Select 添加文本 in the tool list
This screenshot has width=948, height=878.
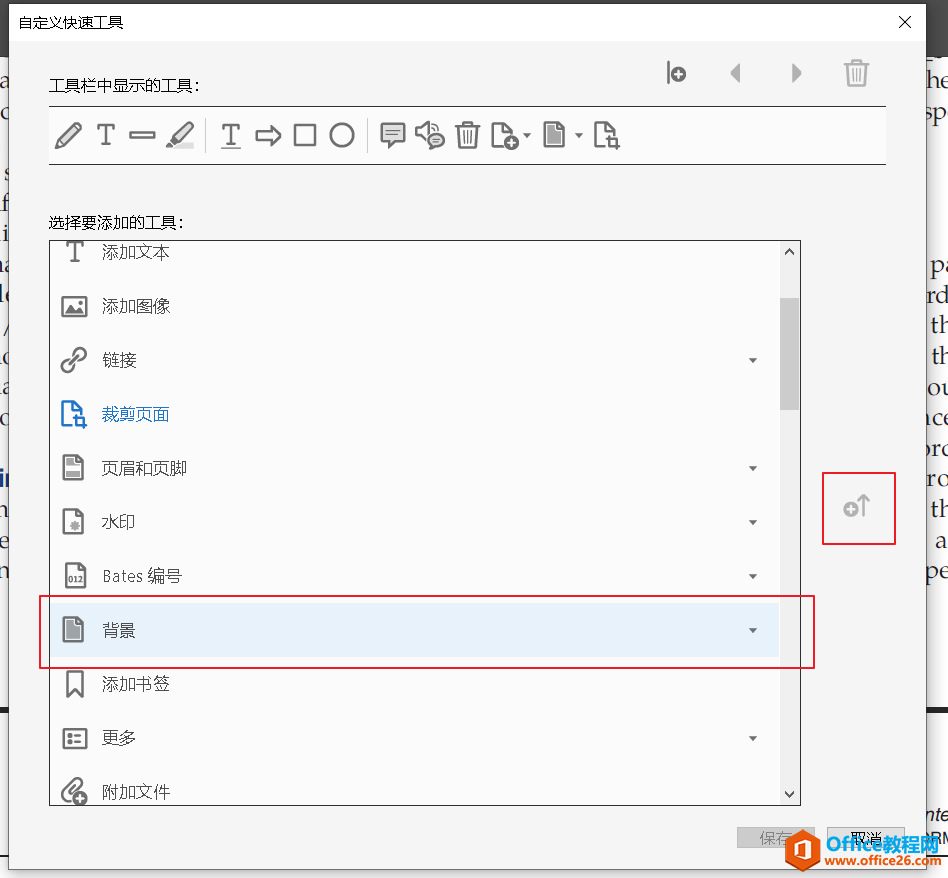415,253
